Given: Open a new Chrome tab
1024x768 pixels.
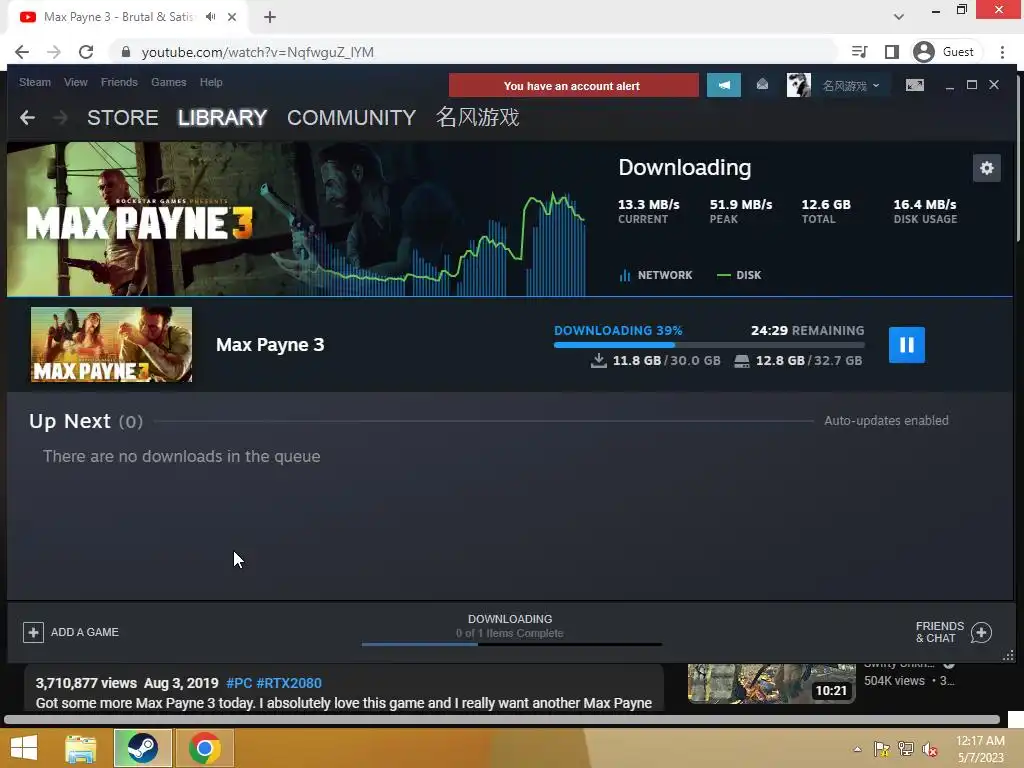Looking at the screenshot, I should tap(270, 17).
